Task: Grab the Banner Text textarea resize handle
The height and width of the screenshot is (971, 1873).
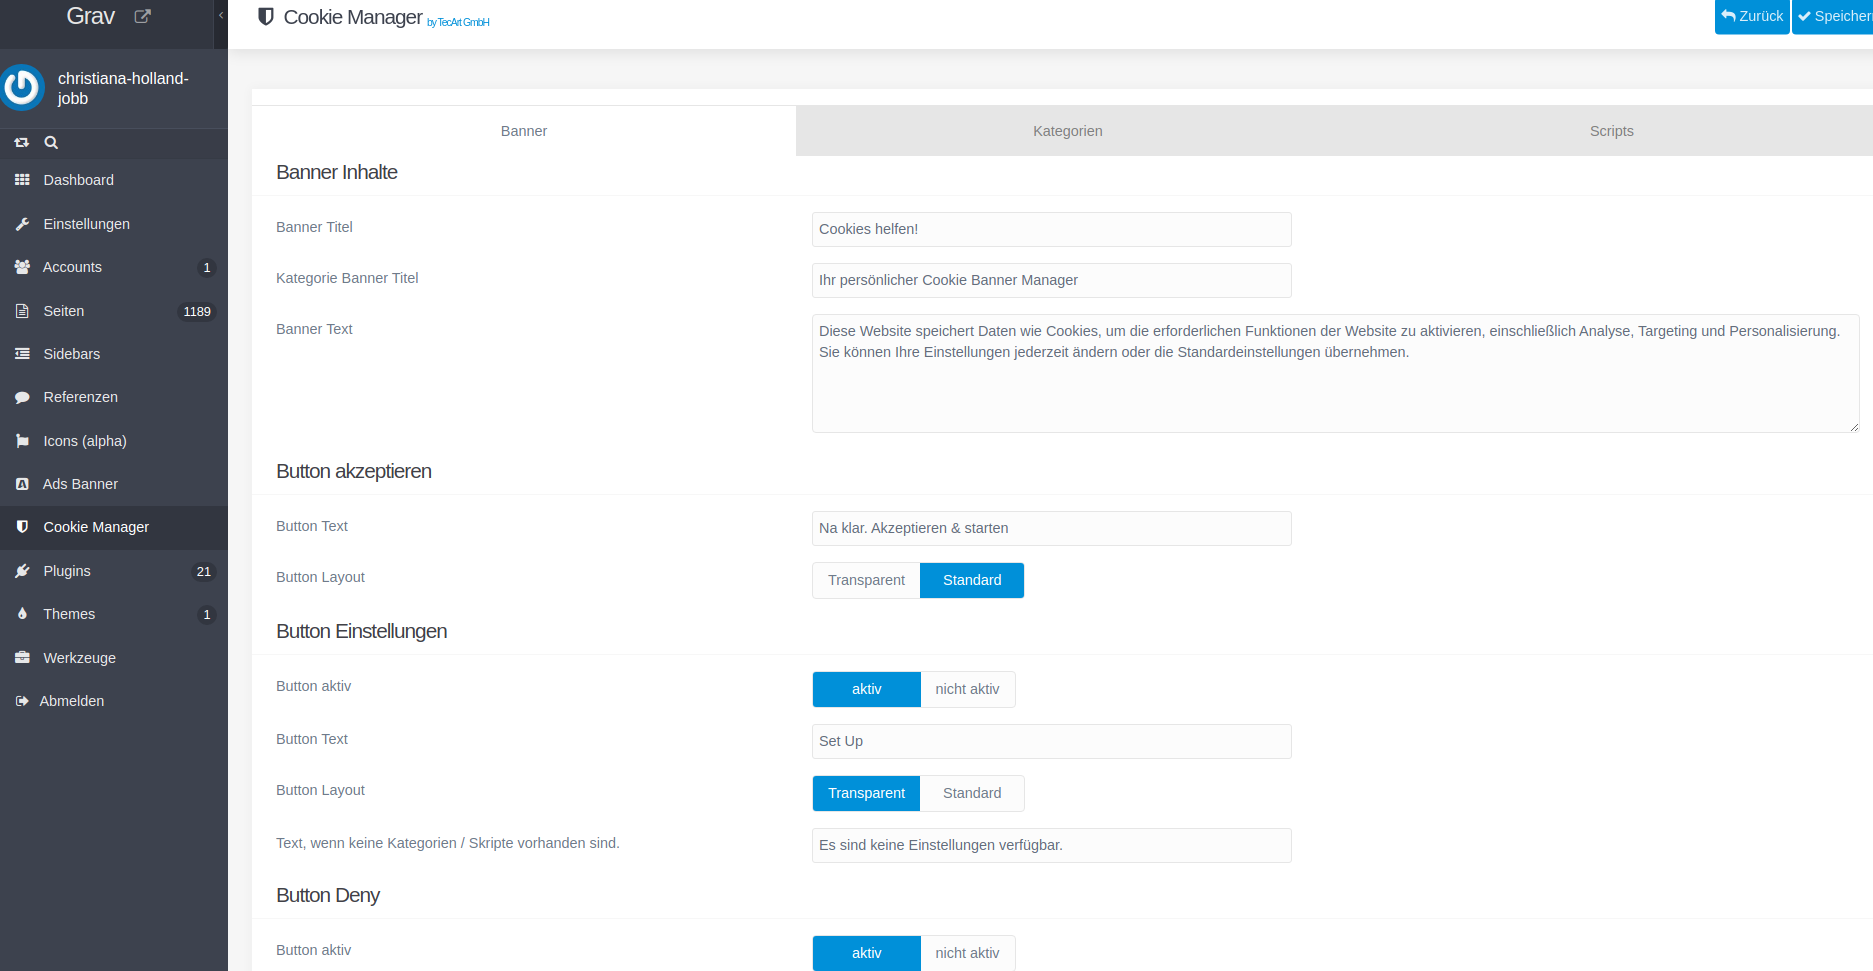Action: coord(1854,427)
